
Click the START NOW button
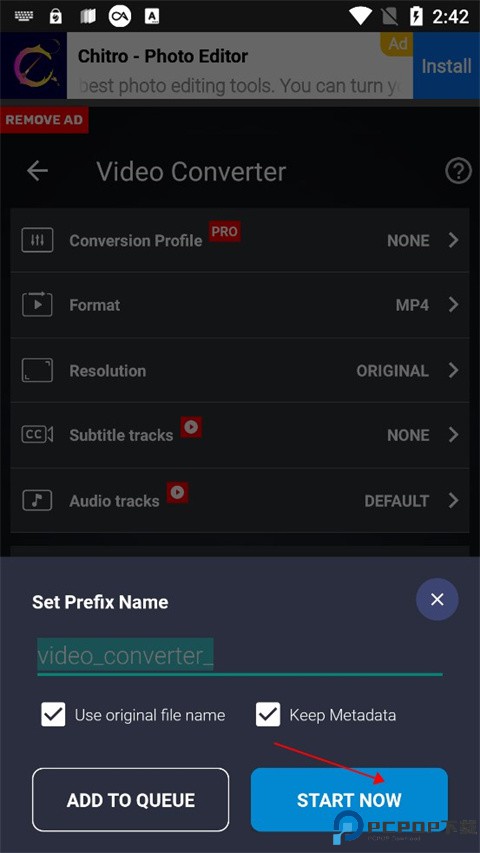[x=349, y=799]
